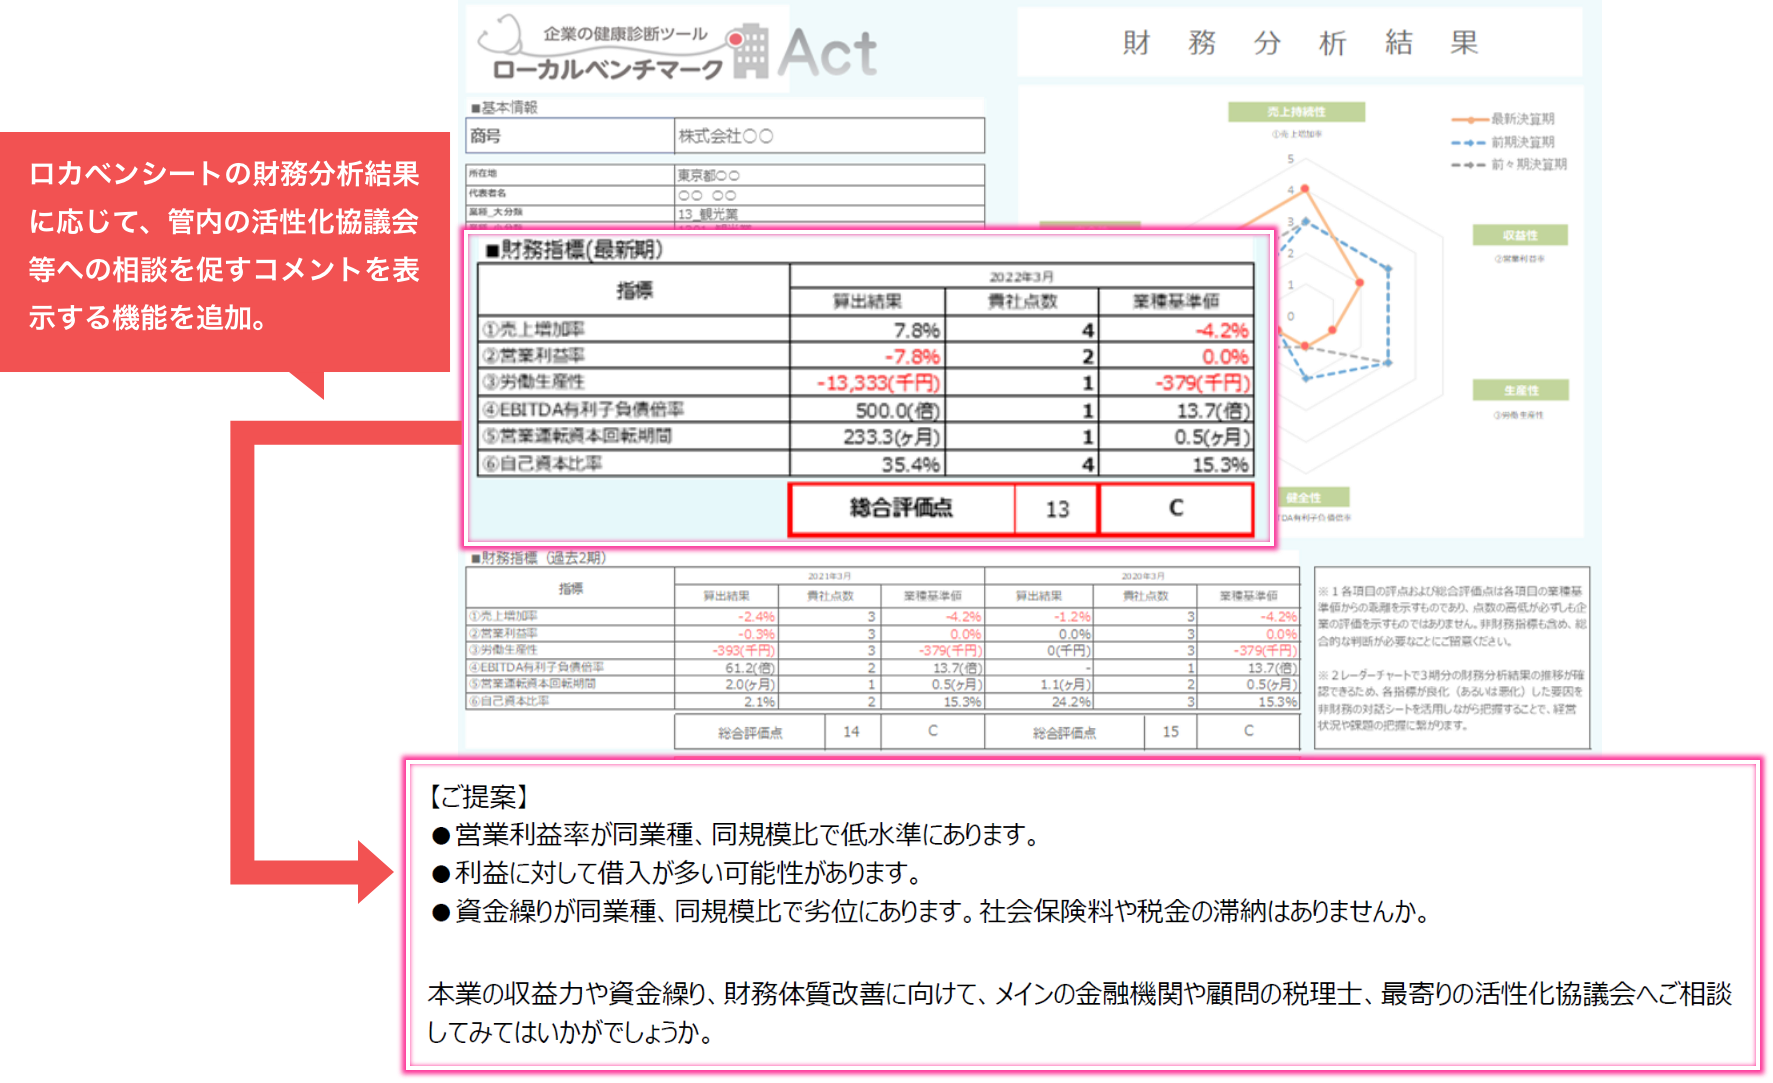Click the past total score 15

(x=1170, y=731)
